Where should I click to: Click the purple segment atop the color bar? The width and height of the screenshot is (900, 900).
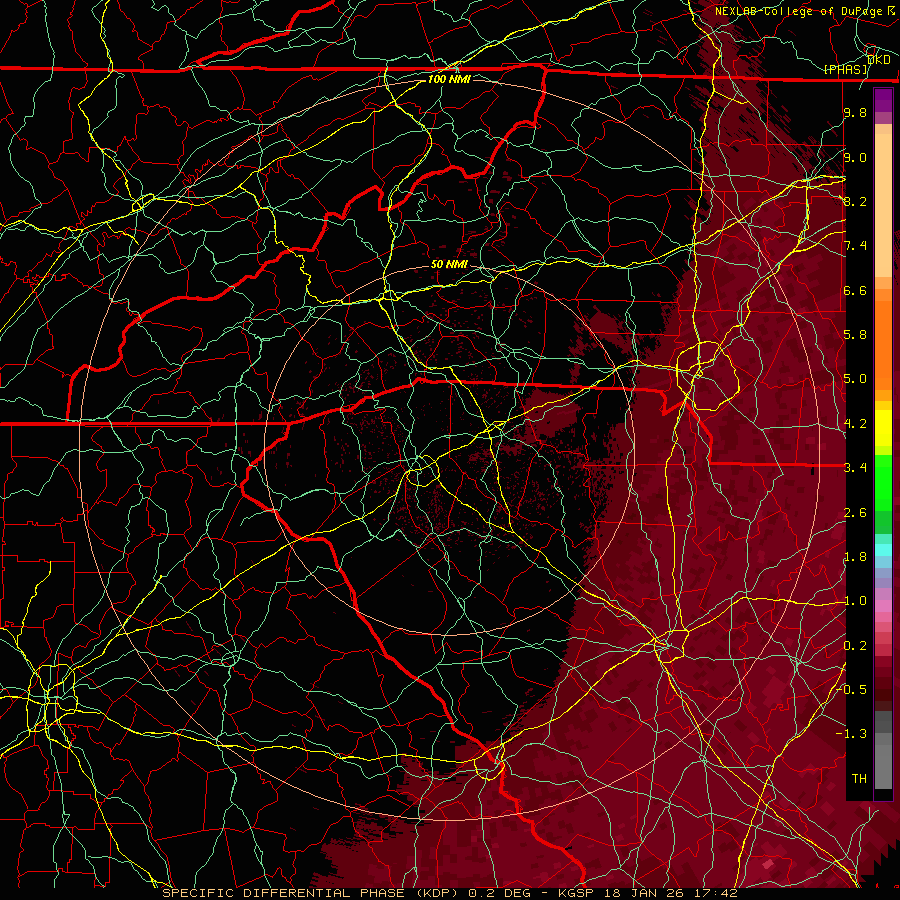(883, 100)
